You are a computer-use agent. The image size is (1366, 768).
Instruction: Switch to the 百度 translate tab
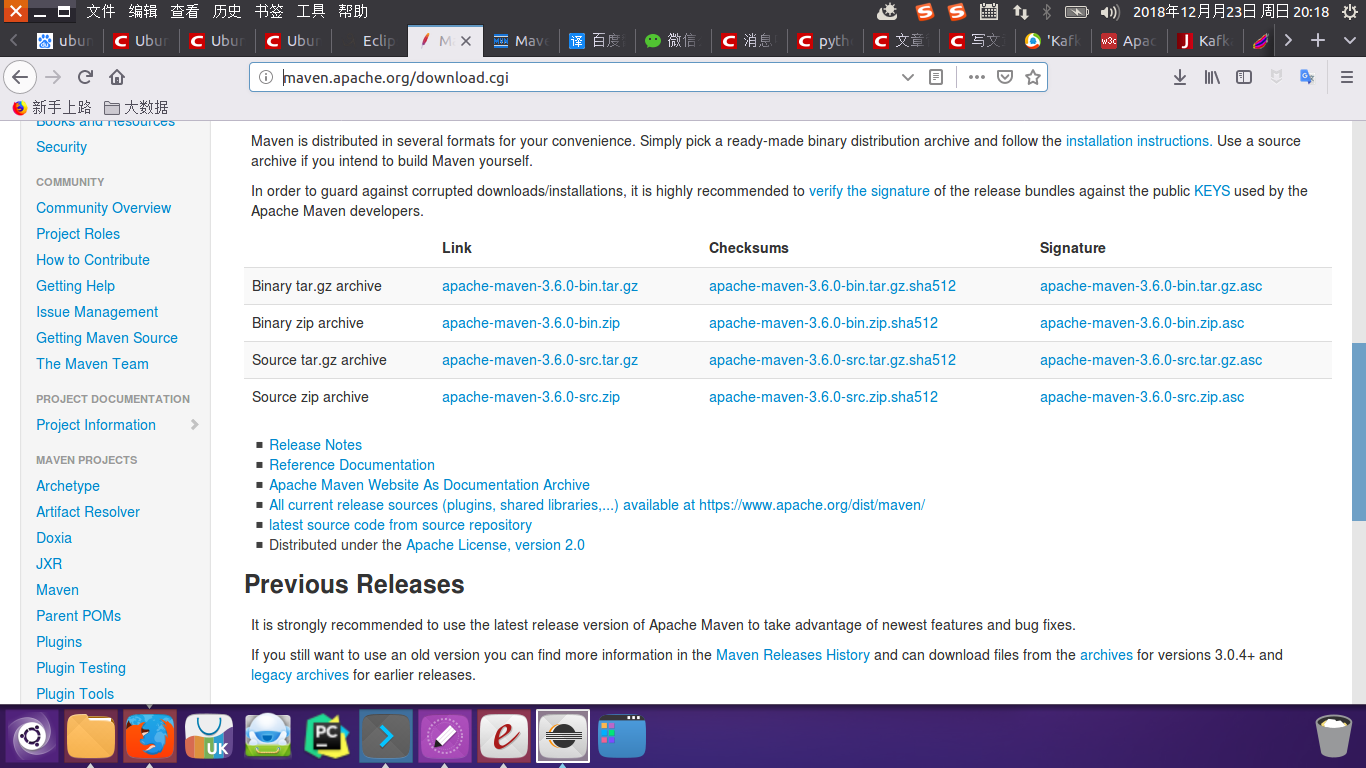tap(597, 41)
